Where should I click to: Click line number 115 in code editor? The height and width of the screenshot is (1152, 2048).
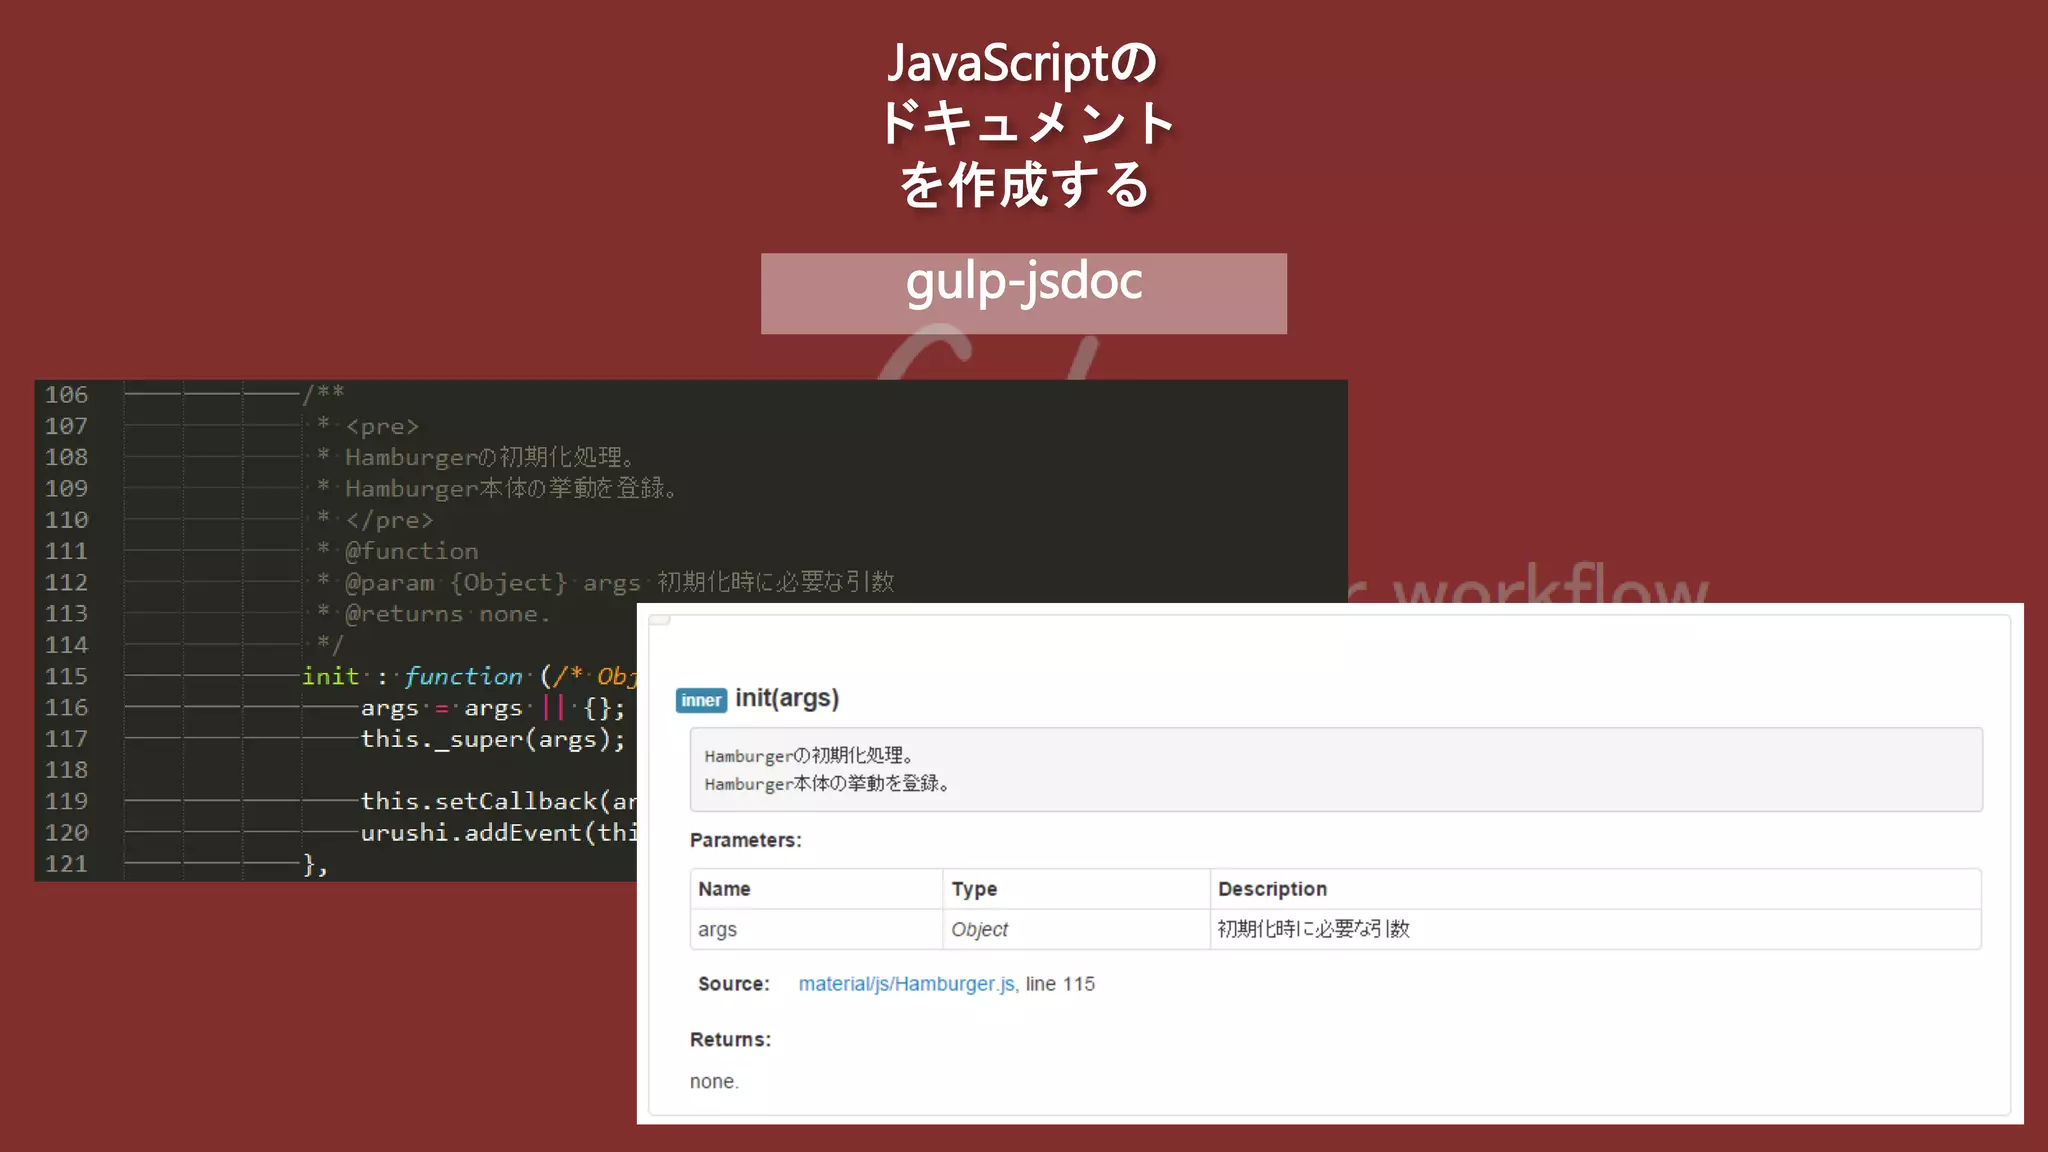tap(67, 676)
